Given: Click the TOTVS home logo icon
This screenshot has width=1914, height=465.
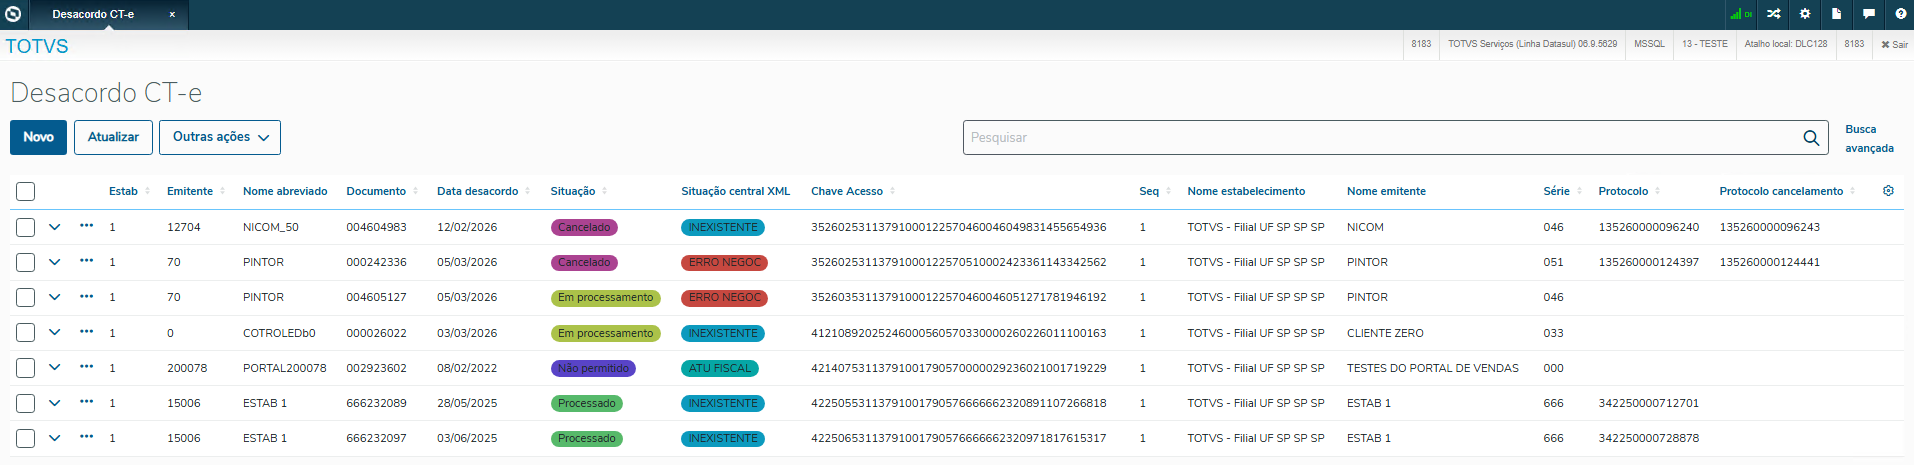Looking at the screenshot, I should point(13,14).
